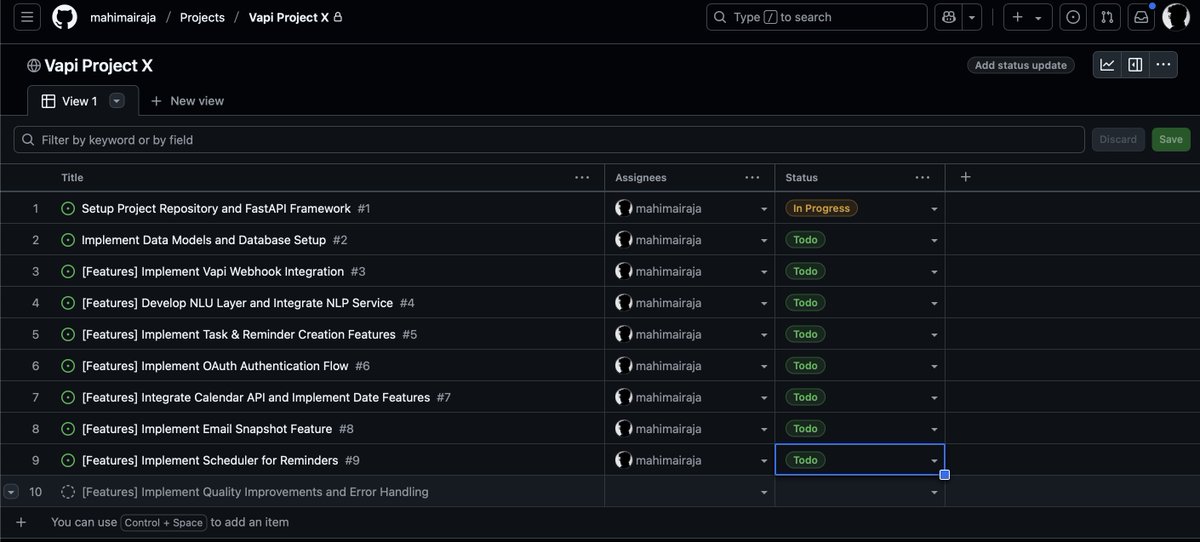Open empty status dropdown for row 10
Screen dimensions: 1200x542
point(934,492)
